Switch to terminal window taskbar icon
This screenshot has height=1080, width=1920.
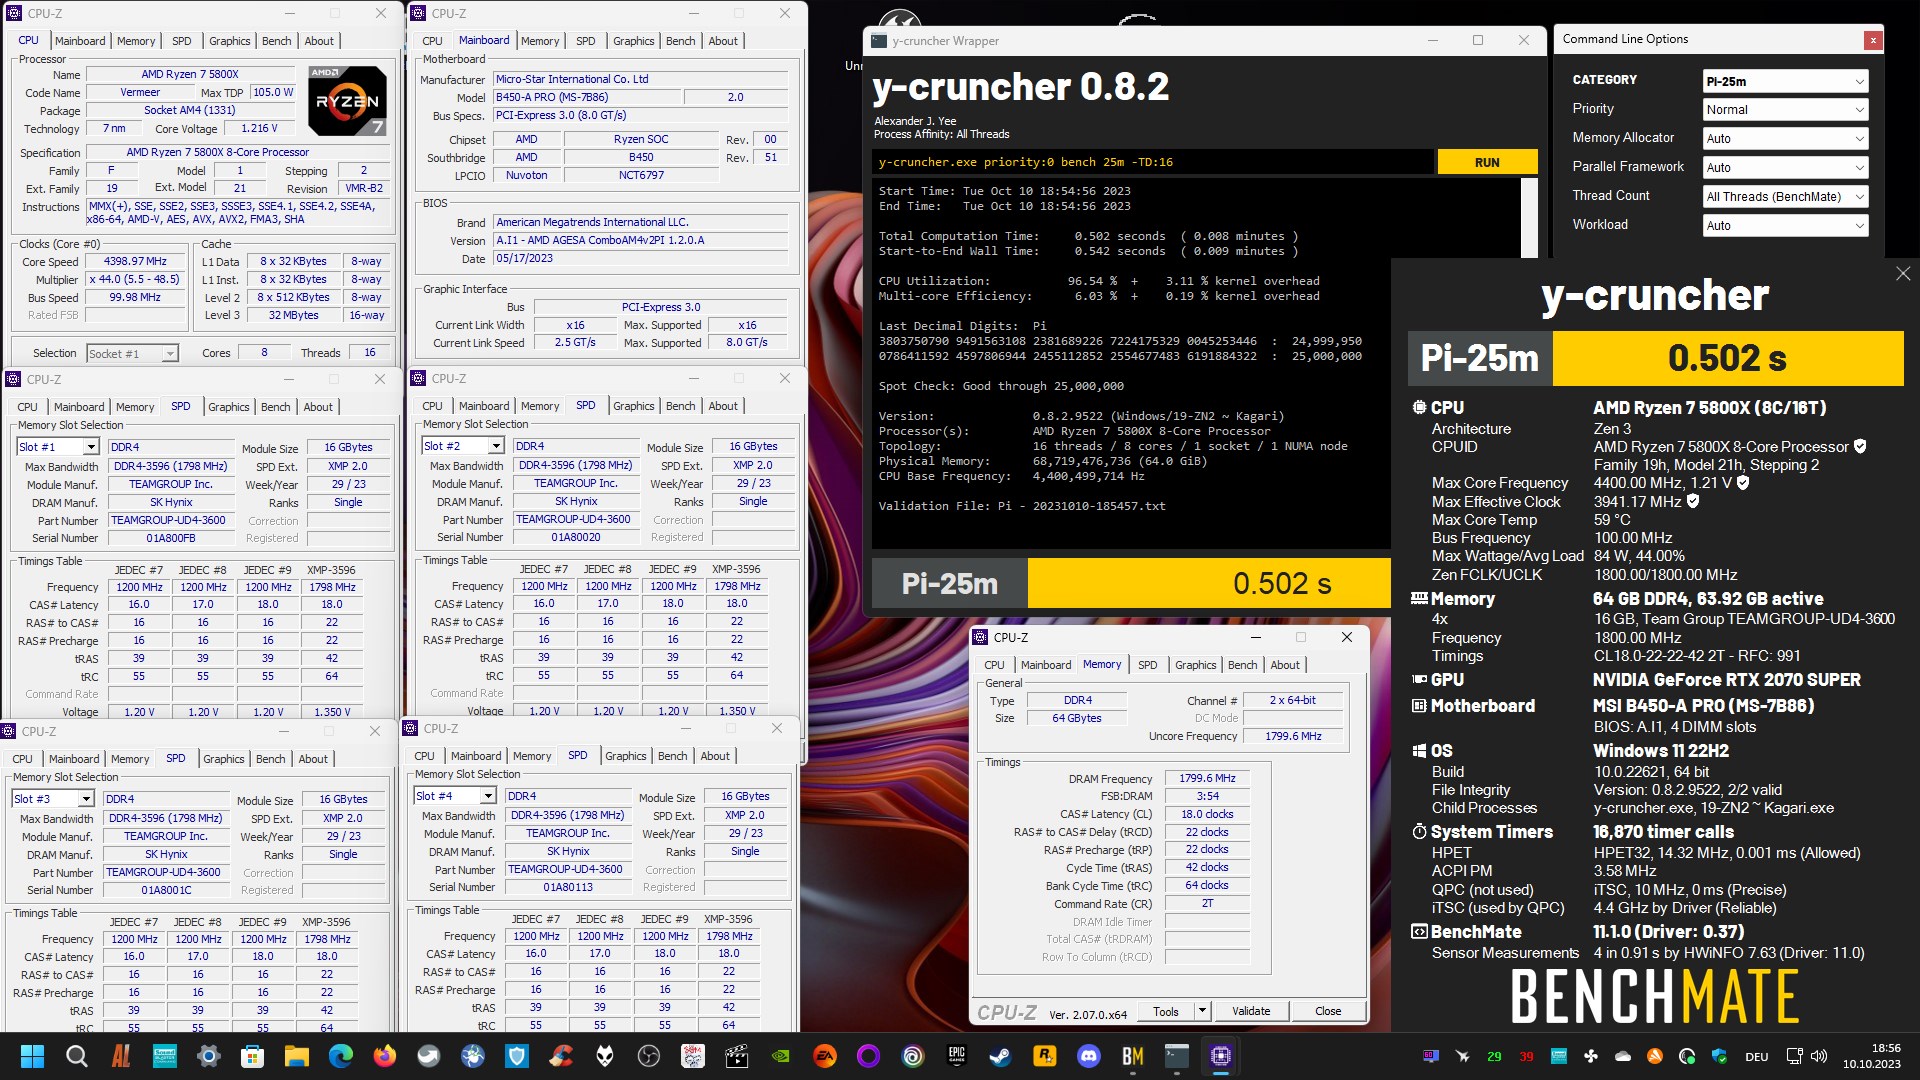pos(1177,1056)
